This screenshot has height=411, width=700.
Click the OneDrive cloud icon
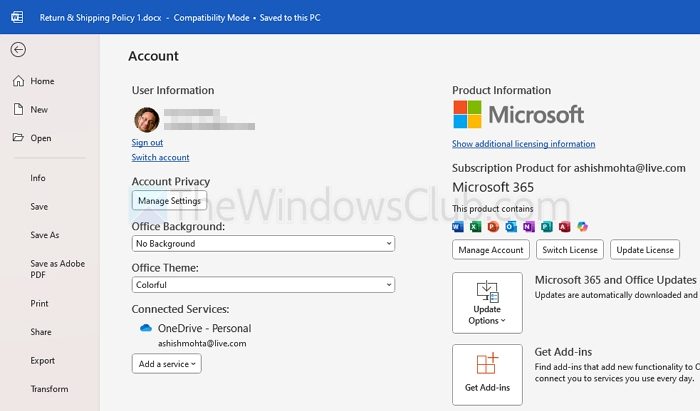(x=146, y=328)
